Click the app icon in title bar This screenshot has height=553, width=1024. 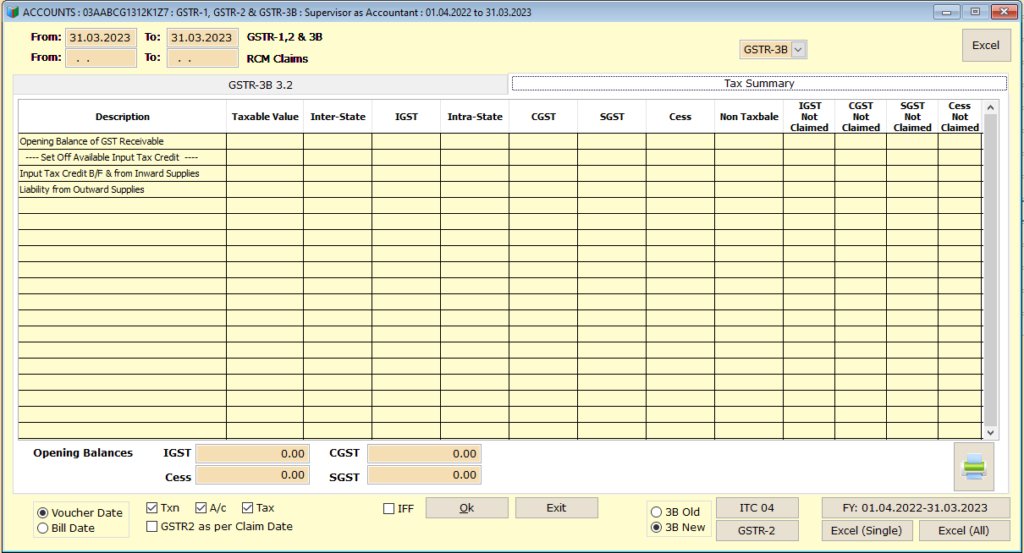click(x=12, y=12)
